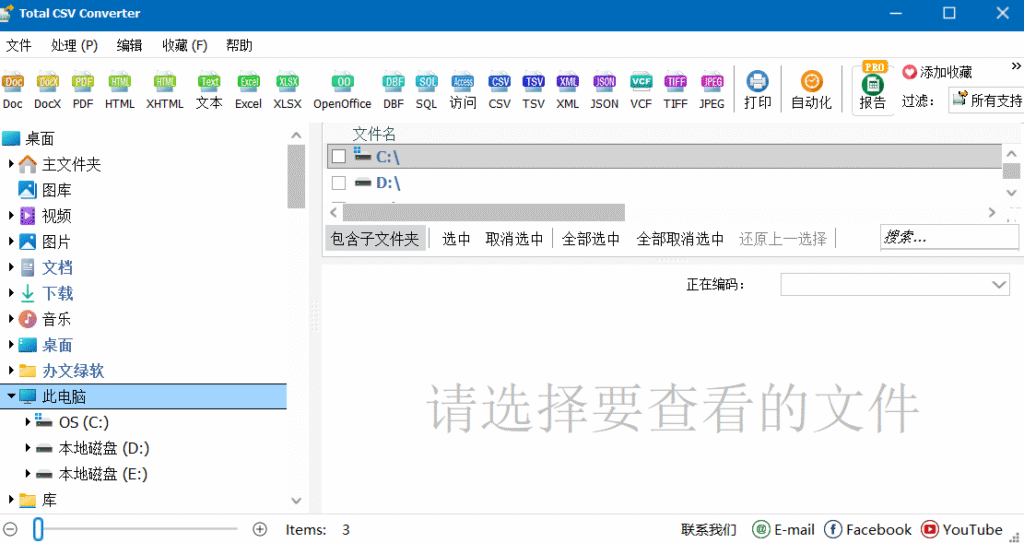
Task: Click zoom out minus icon
Action: coord(10,529)
